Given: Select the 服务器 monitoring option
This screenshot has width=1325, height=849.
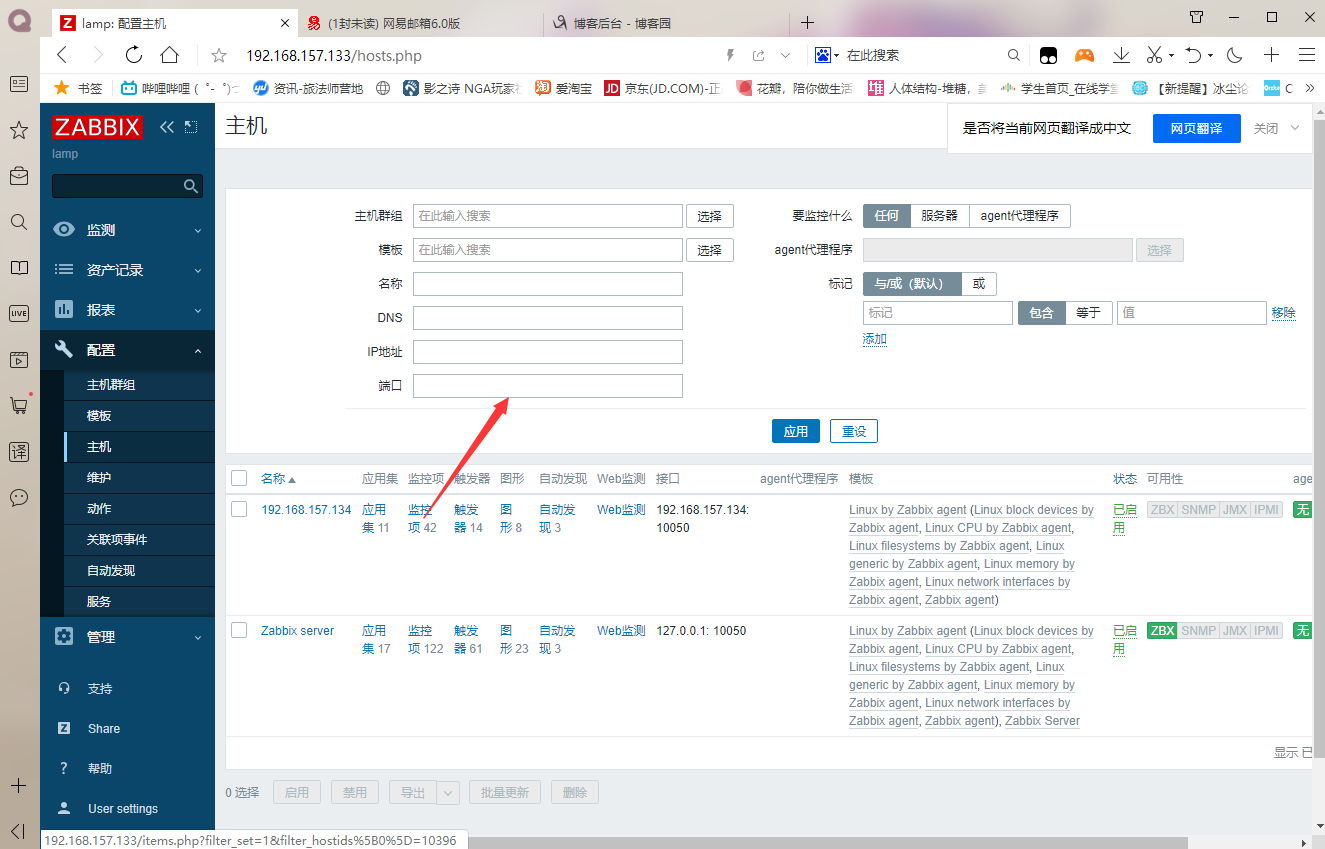Looking at the screenshot, I should [939, 215].
